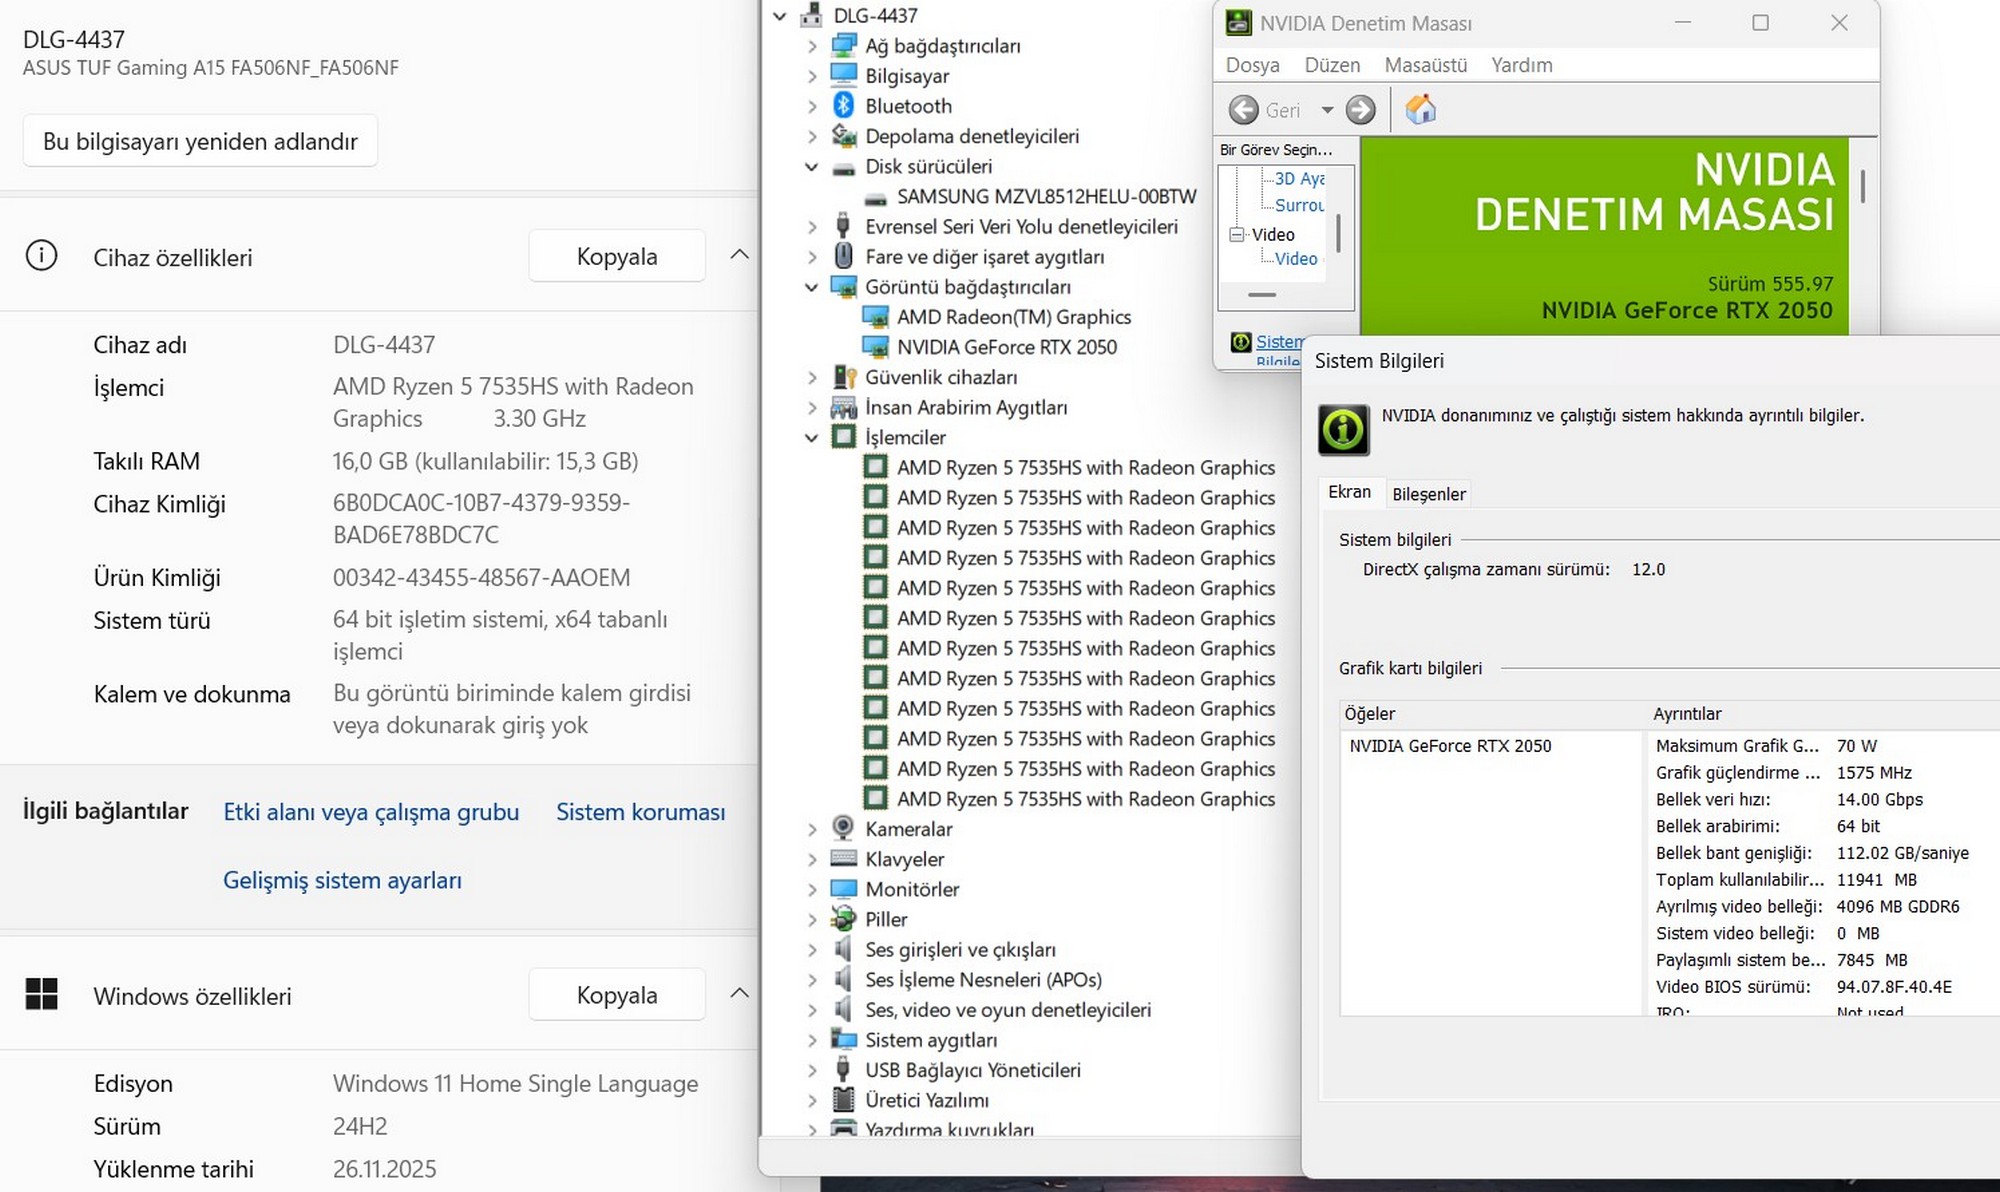Screen dimensions: 2000x1192
Task: Click the Bluetooth device category icon
Action: pos(843,106)
